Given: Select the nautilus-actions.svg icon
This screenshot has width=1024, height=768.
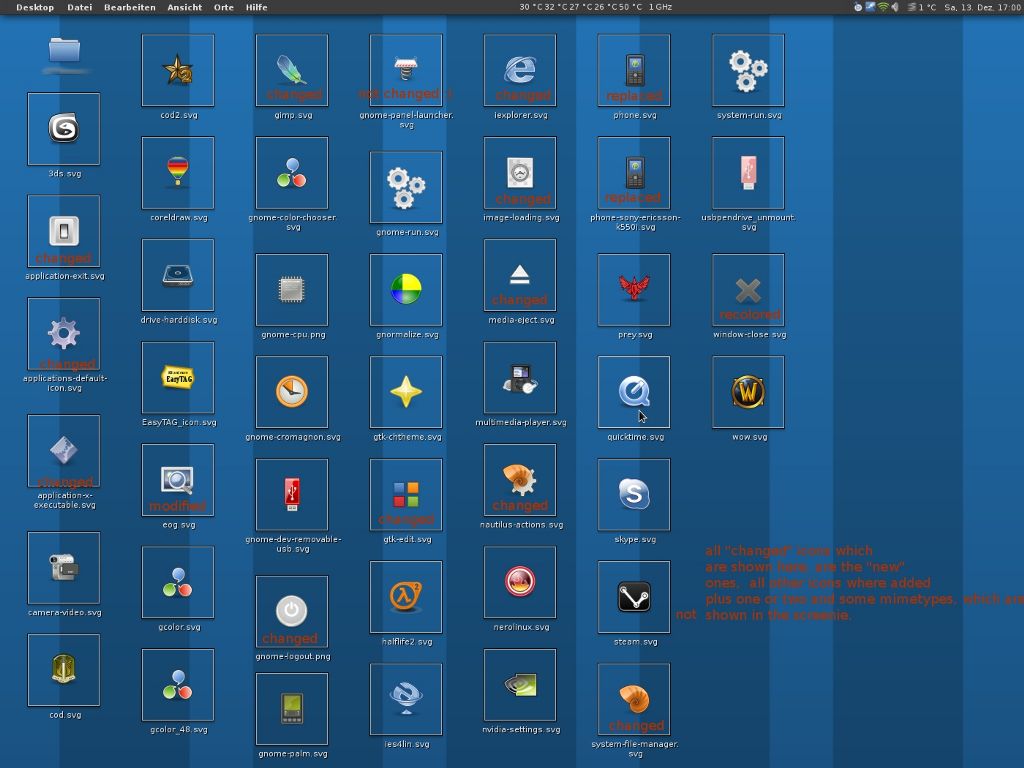Looking at the screenshot, I should 520,480.
